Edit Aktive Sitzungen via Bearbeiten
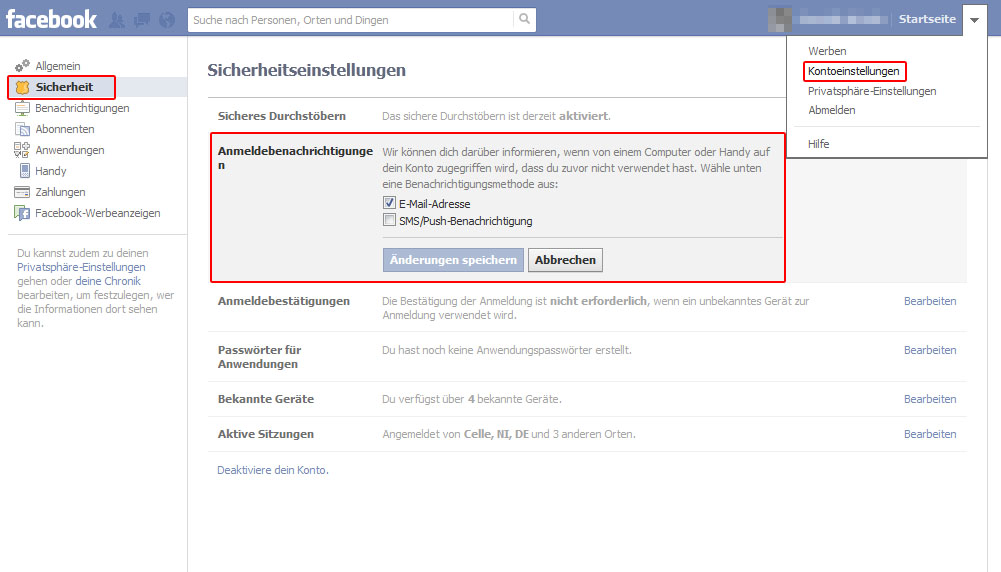The width and height of the screenshot is (1001, 572). click(930, 434)
